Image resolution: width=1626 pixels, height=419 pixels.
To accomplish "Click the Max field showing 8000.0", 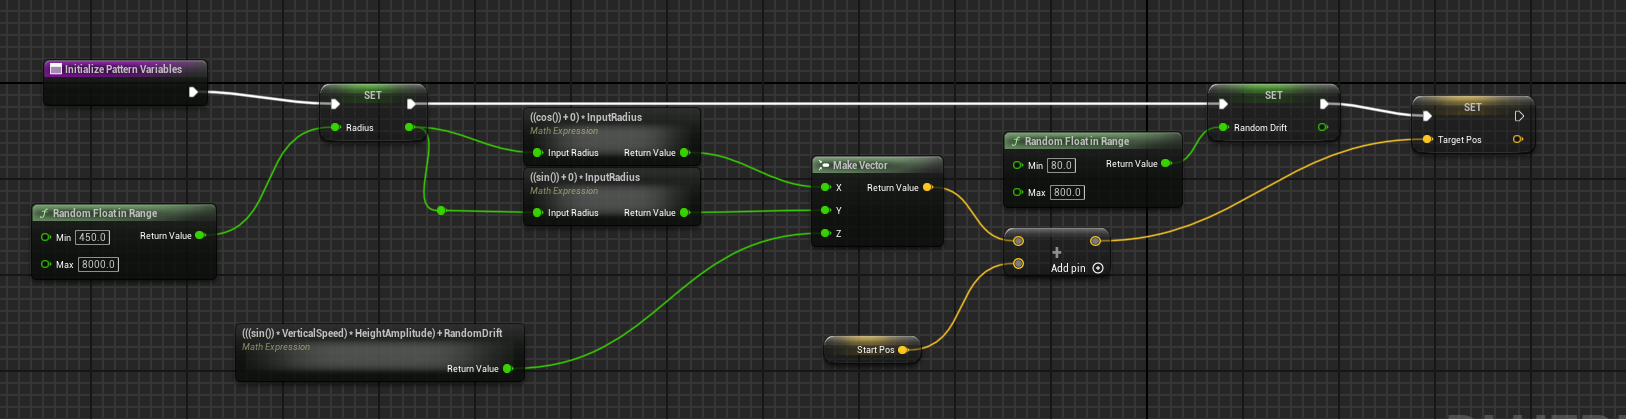I will pos(98,264).
